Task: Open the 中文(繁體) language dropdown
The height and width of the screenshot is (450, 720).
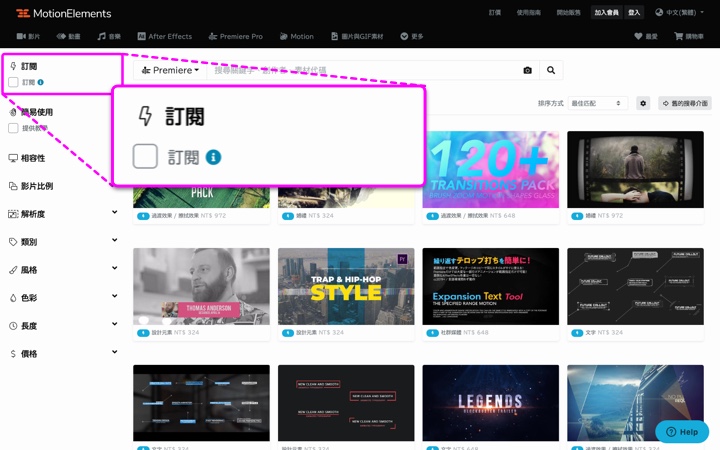Action: click(x=679, y=12)
